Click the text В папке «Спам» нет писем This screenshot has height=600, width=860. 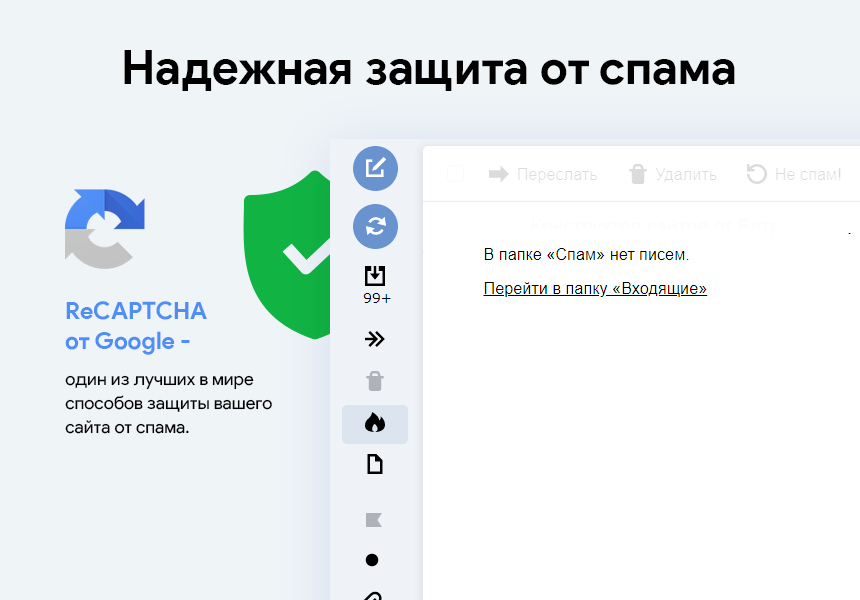586,255
